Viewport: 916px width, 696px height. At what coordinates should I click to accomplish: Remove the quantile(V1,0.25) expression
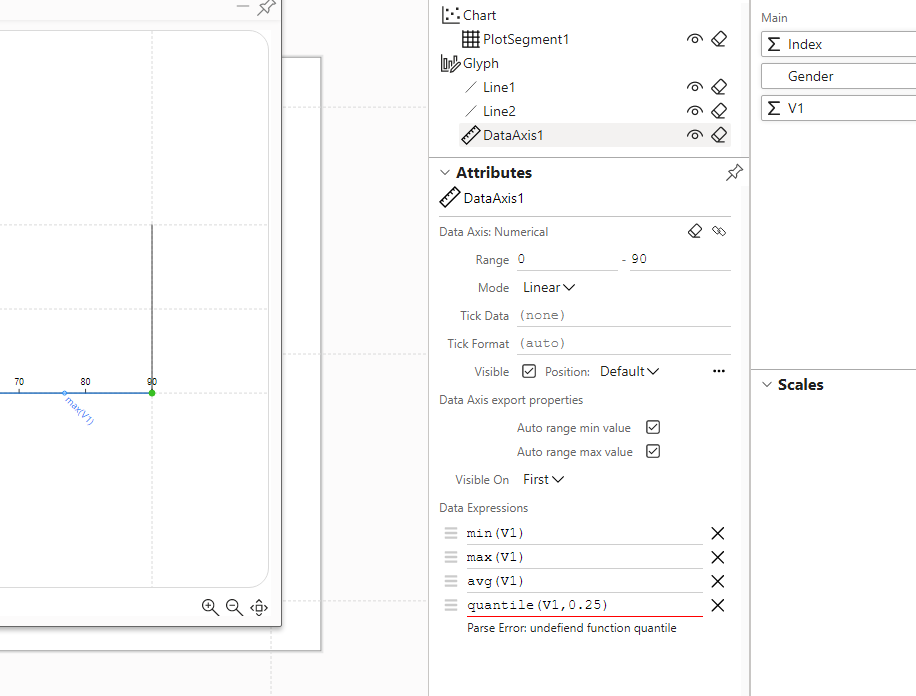click(717, 604)
